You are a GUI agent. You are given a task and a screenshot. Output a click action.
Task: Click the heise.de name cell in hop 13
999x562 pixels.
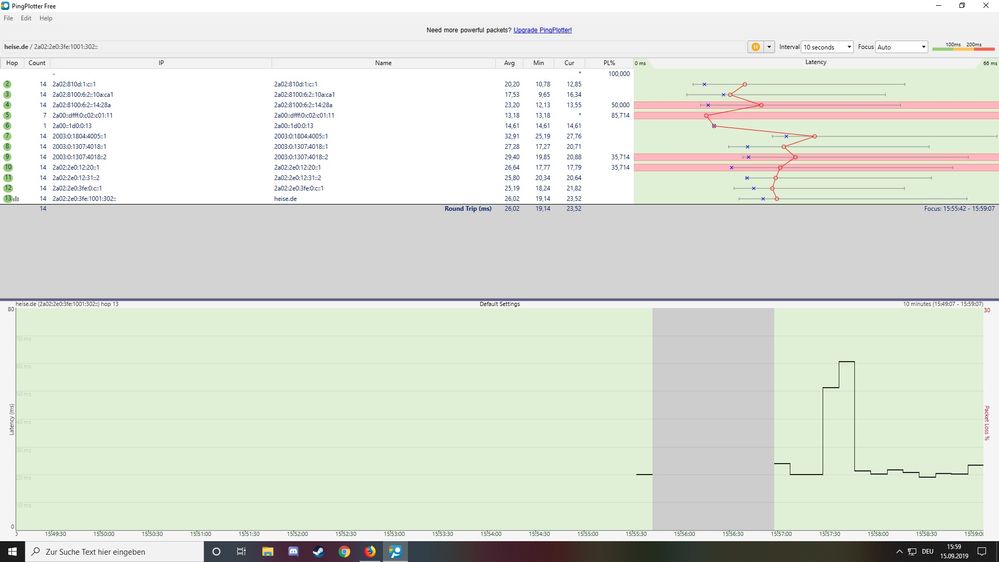tap(285, 199)
